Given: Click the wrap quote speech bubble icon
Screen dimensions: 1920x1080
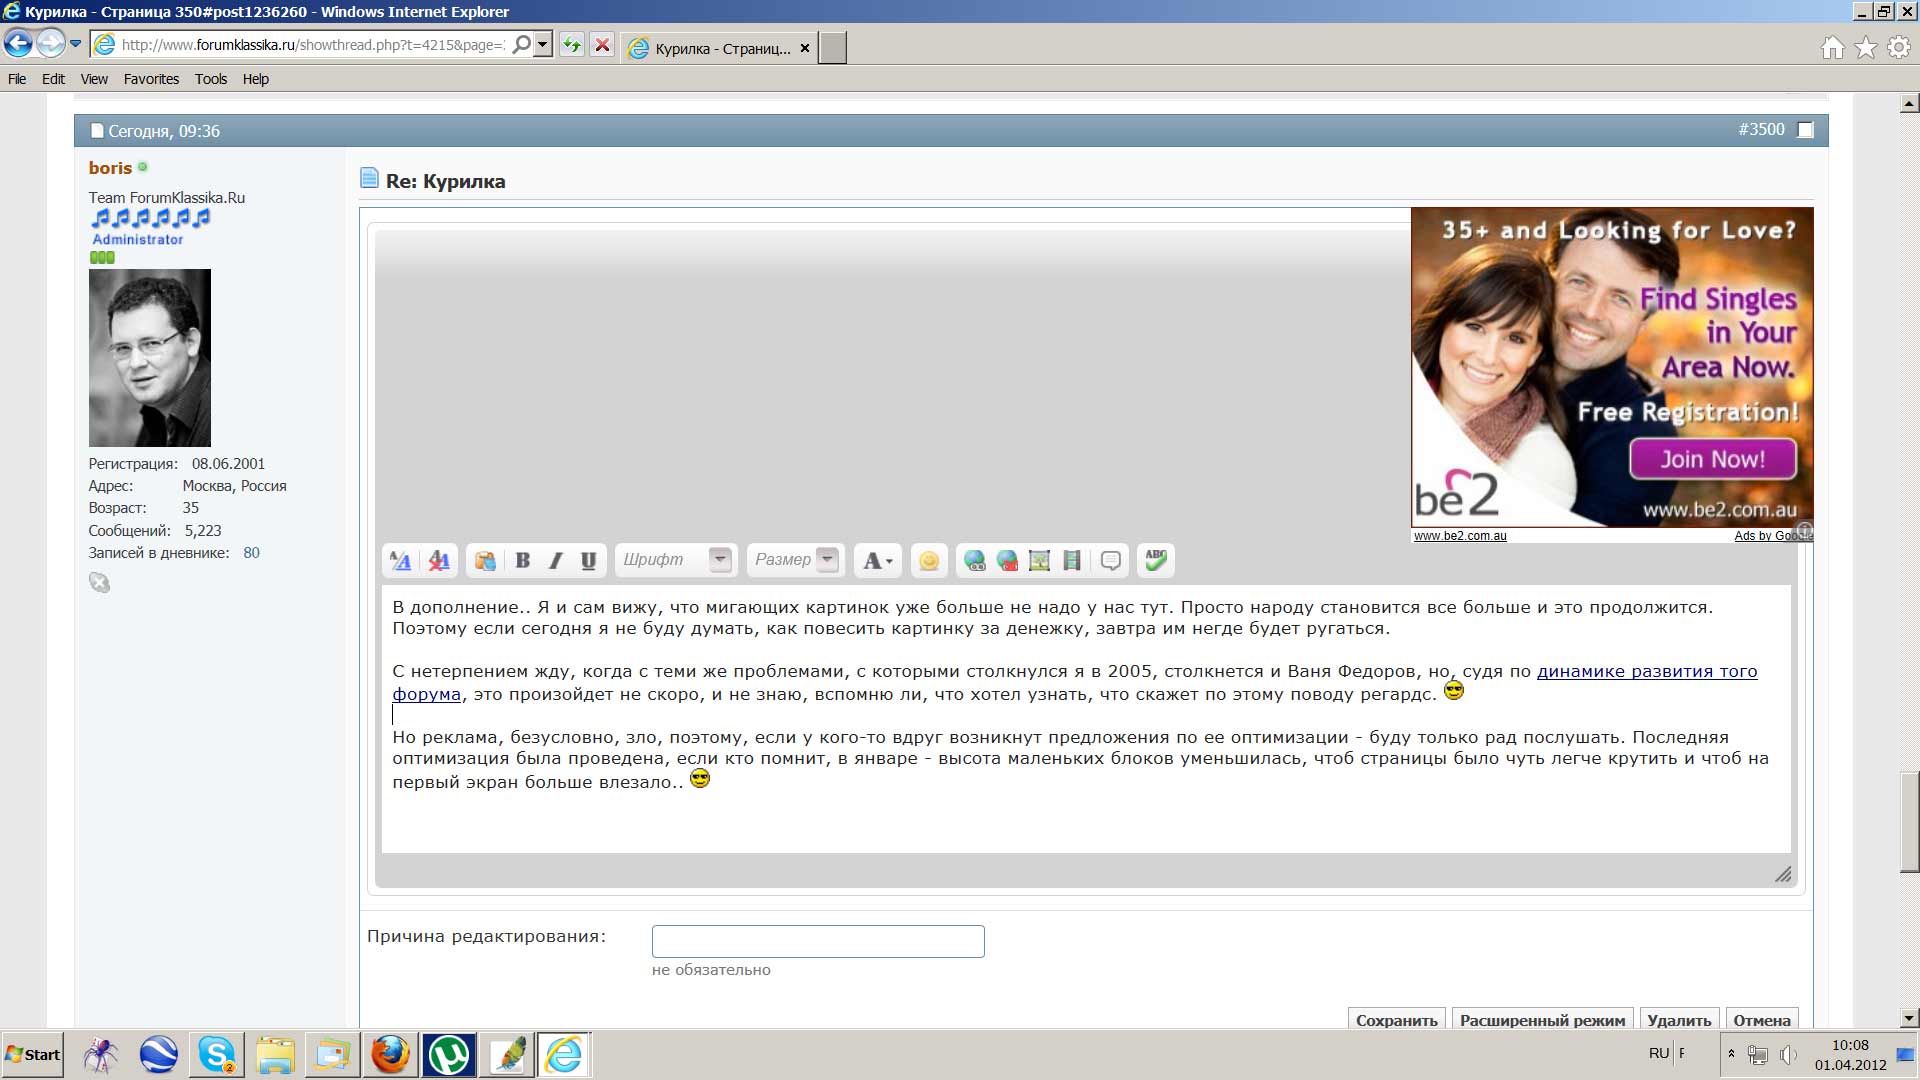Looking at the screenshot, I should [x=1110, y=561].
